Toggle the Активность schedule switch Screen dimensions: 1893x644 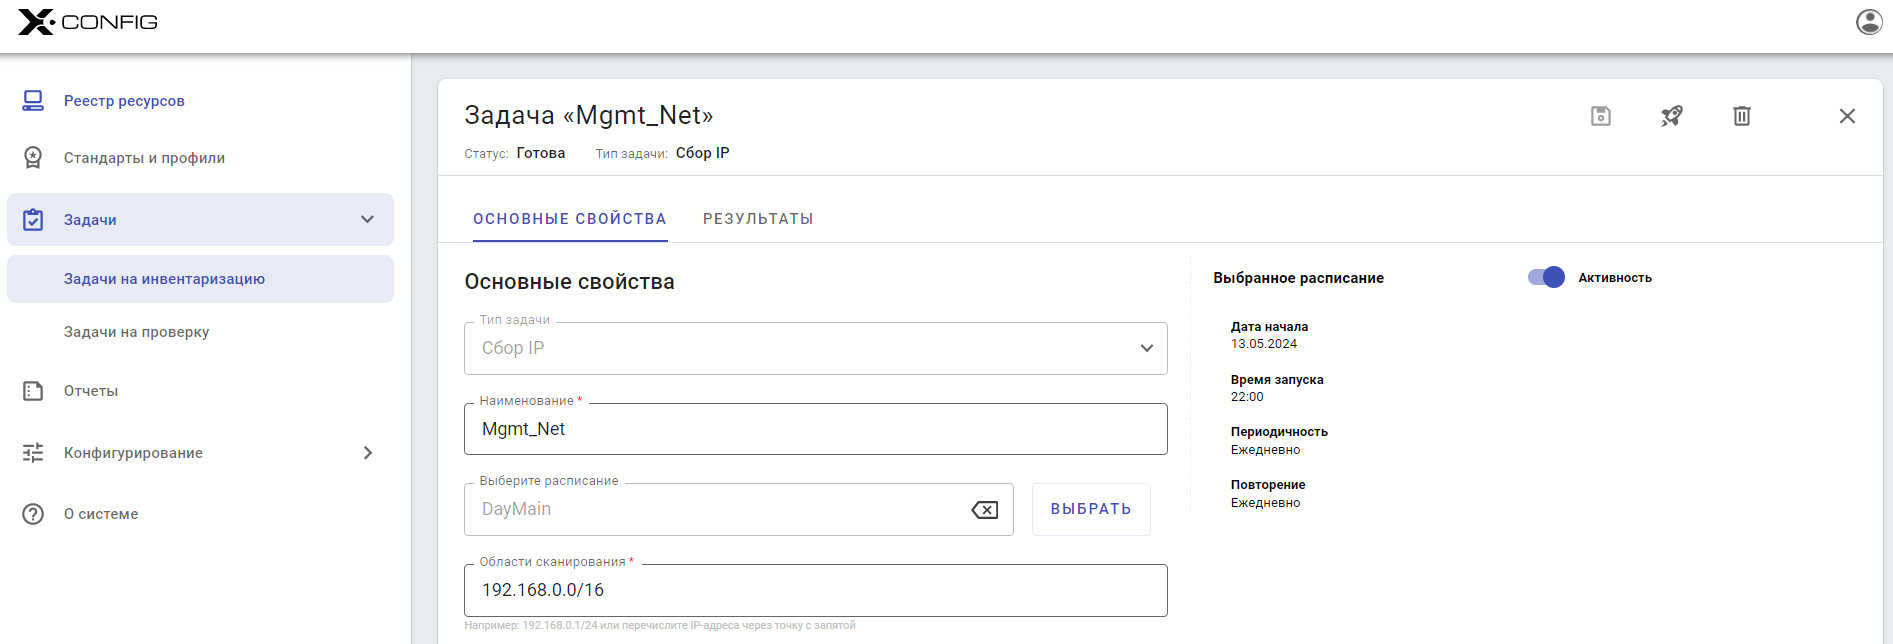point(1546,278)
